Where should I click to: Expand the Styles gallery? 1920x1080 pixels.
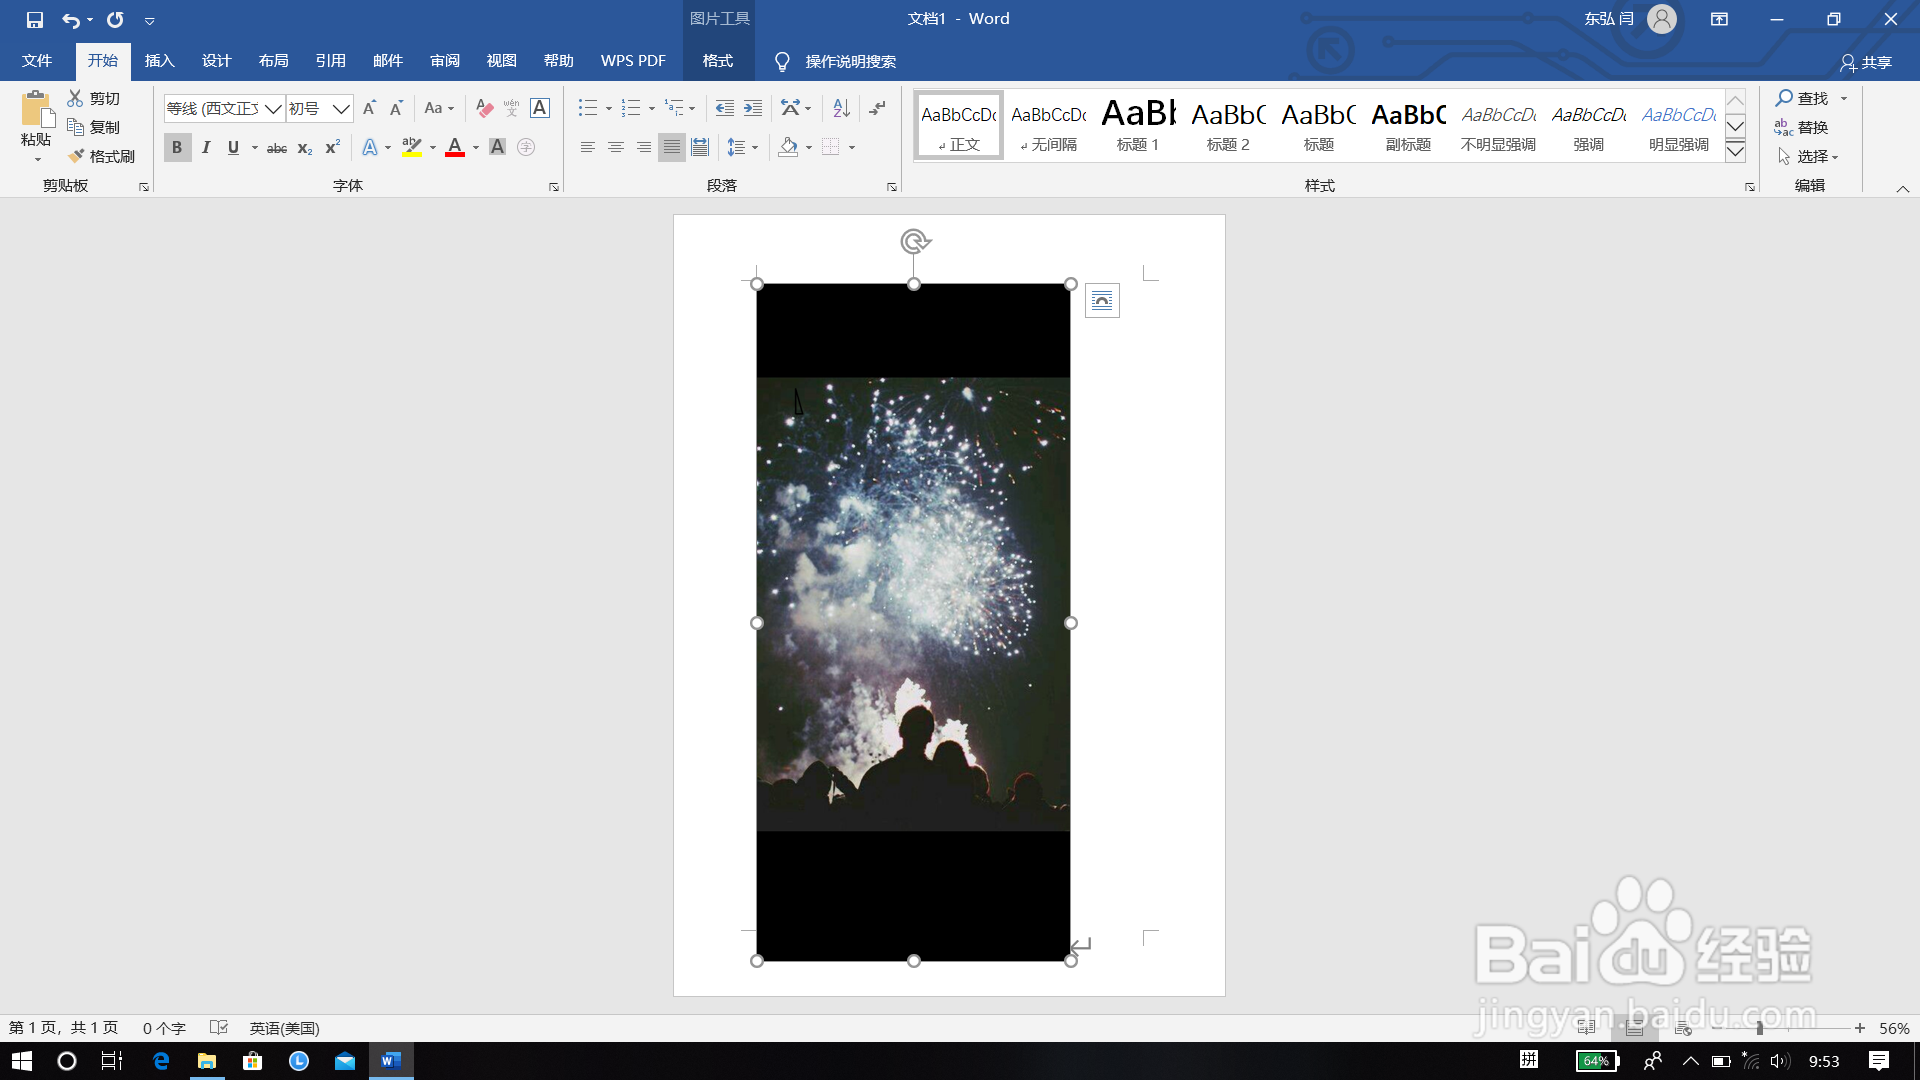(1736, 152)
